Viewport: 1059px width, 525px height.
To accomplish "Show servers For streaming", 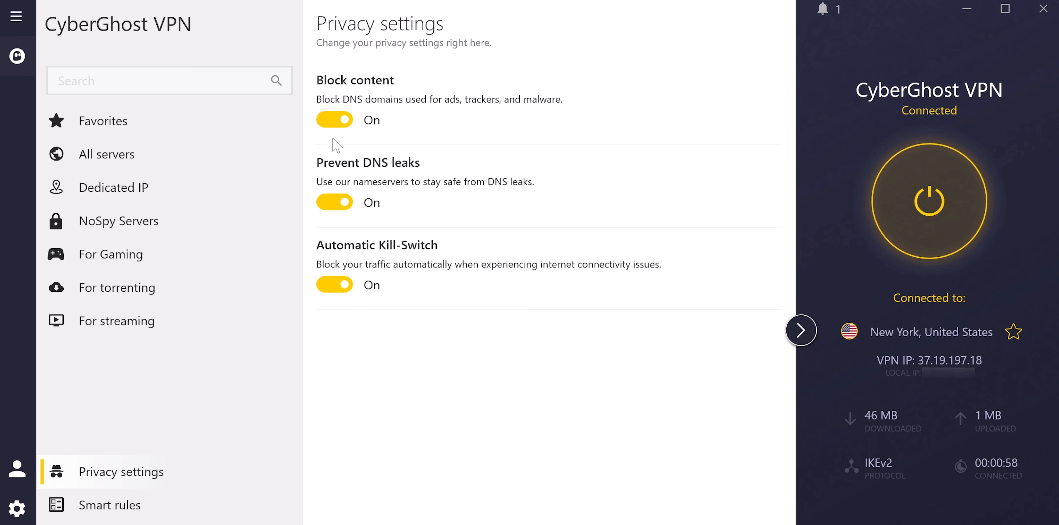I will 116,321.
